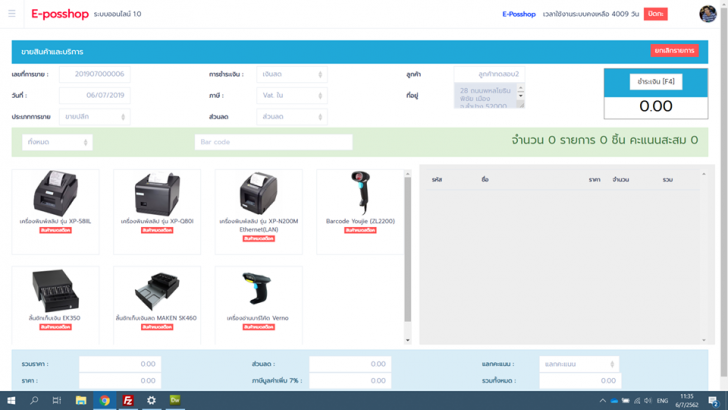Click the red badge under XP-58IIL
728x410 pixels.
click(55, 230)
